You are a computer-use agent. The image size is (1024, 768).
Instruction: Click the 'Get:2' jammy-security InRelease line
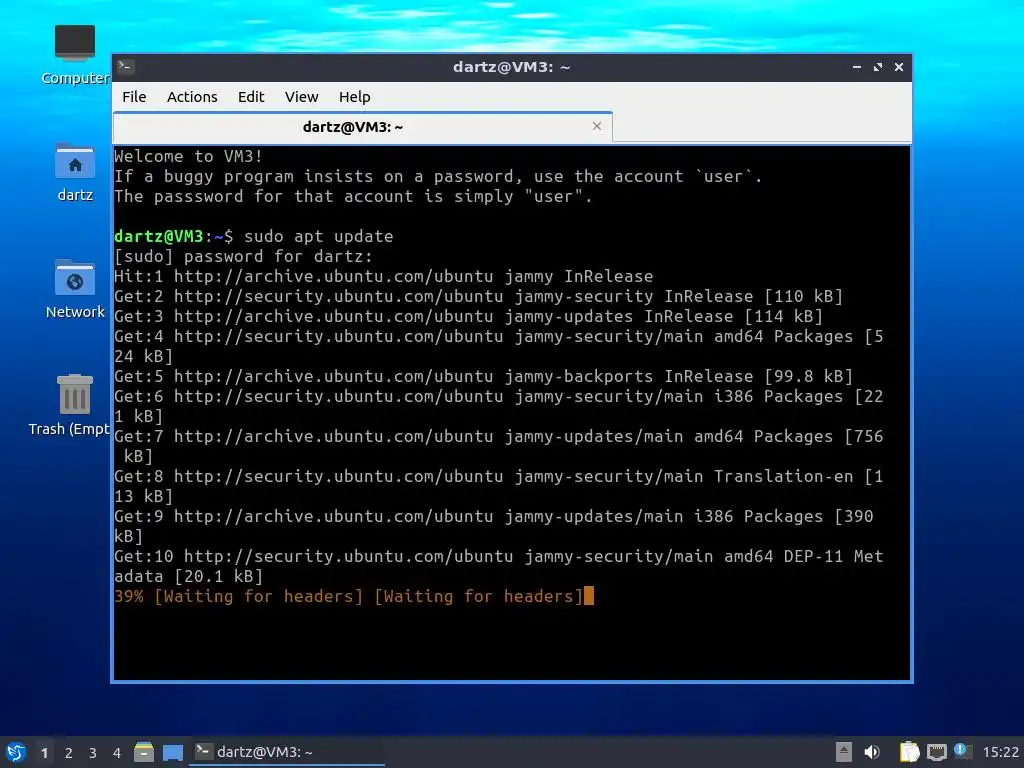tap(479, 296)
